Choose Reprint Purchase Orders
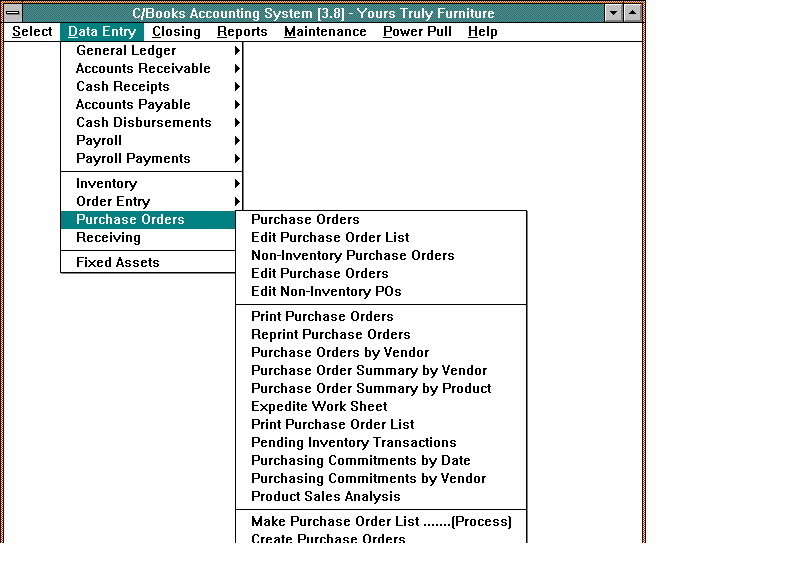 pyautogui.click(x=330, y=335)
